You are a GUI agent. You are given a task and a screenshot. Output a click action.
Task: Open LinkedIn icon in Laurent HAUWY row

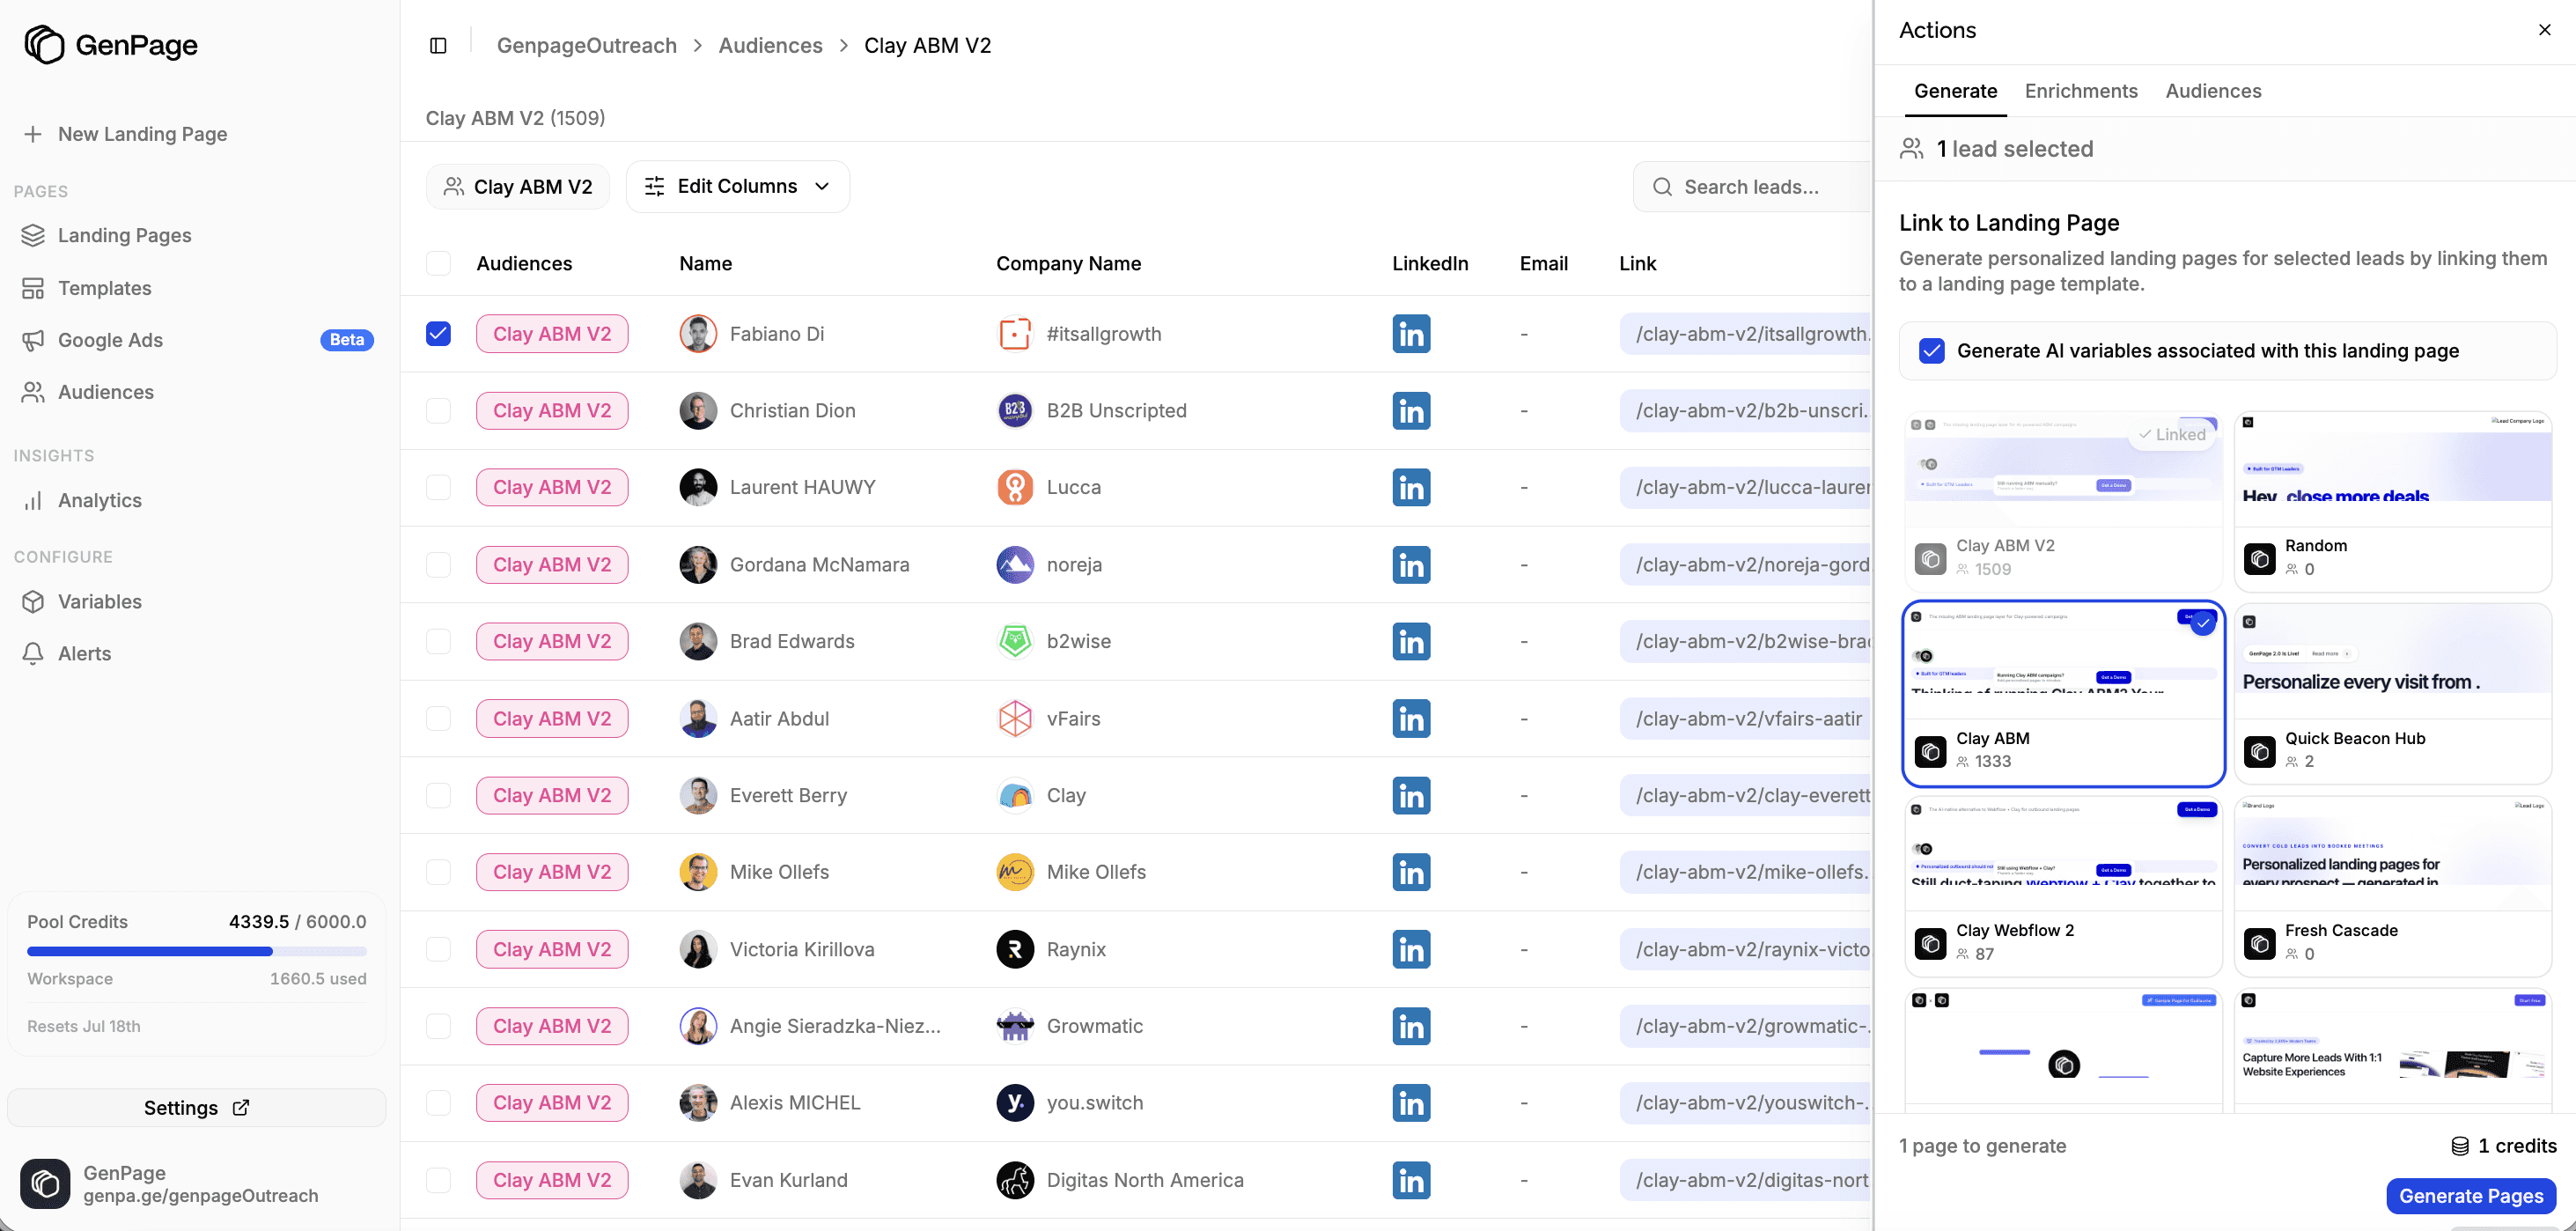pyautogui.click(x=1411, y=488)
